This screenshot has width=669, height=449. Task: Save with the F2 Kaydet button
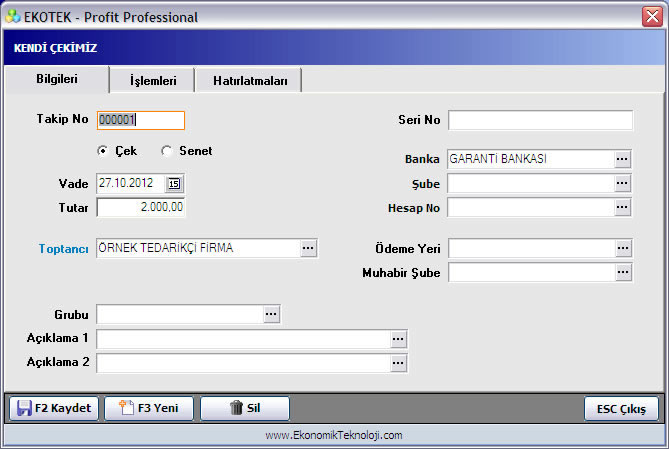pyautogui.click(x=54, y=408)
